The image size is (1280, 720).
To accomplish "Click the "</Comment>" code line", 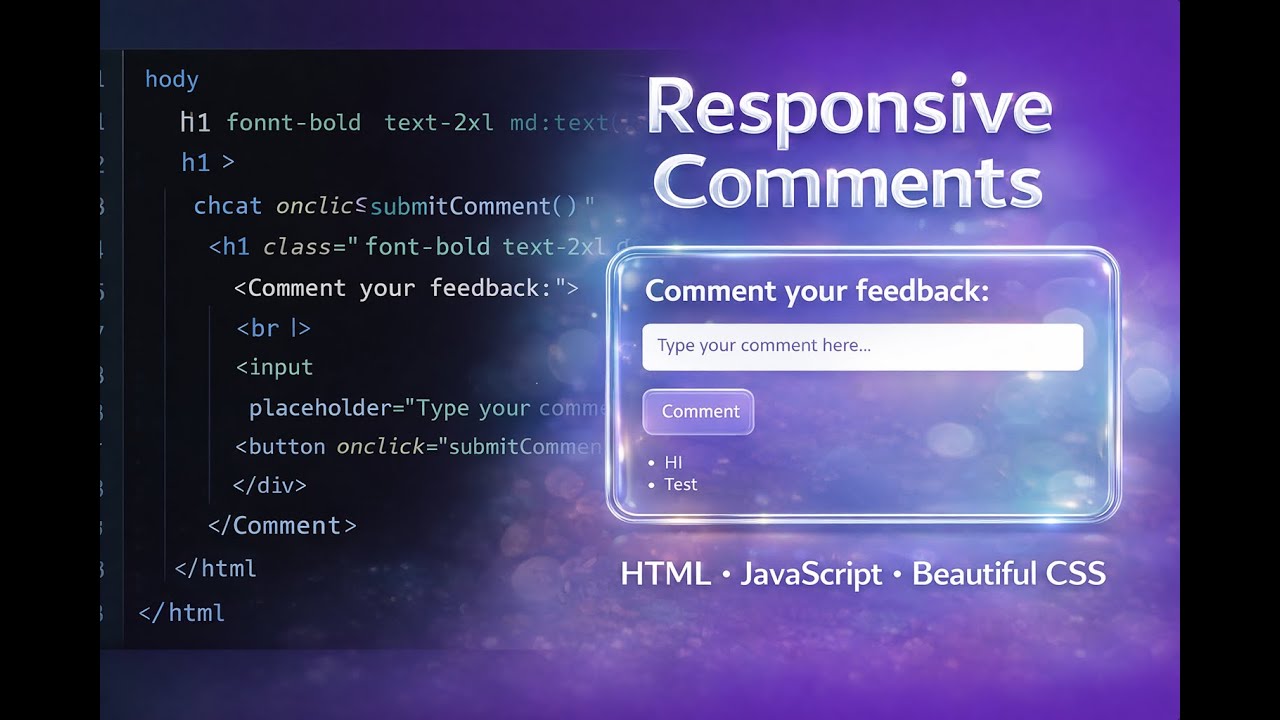I will pos(282,526).
